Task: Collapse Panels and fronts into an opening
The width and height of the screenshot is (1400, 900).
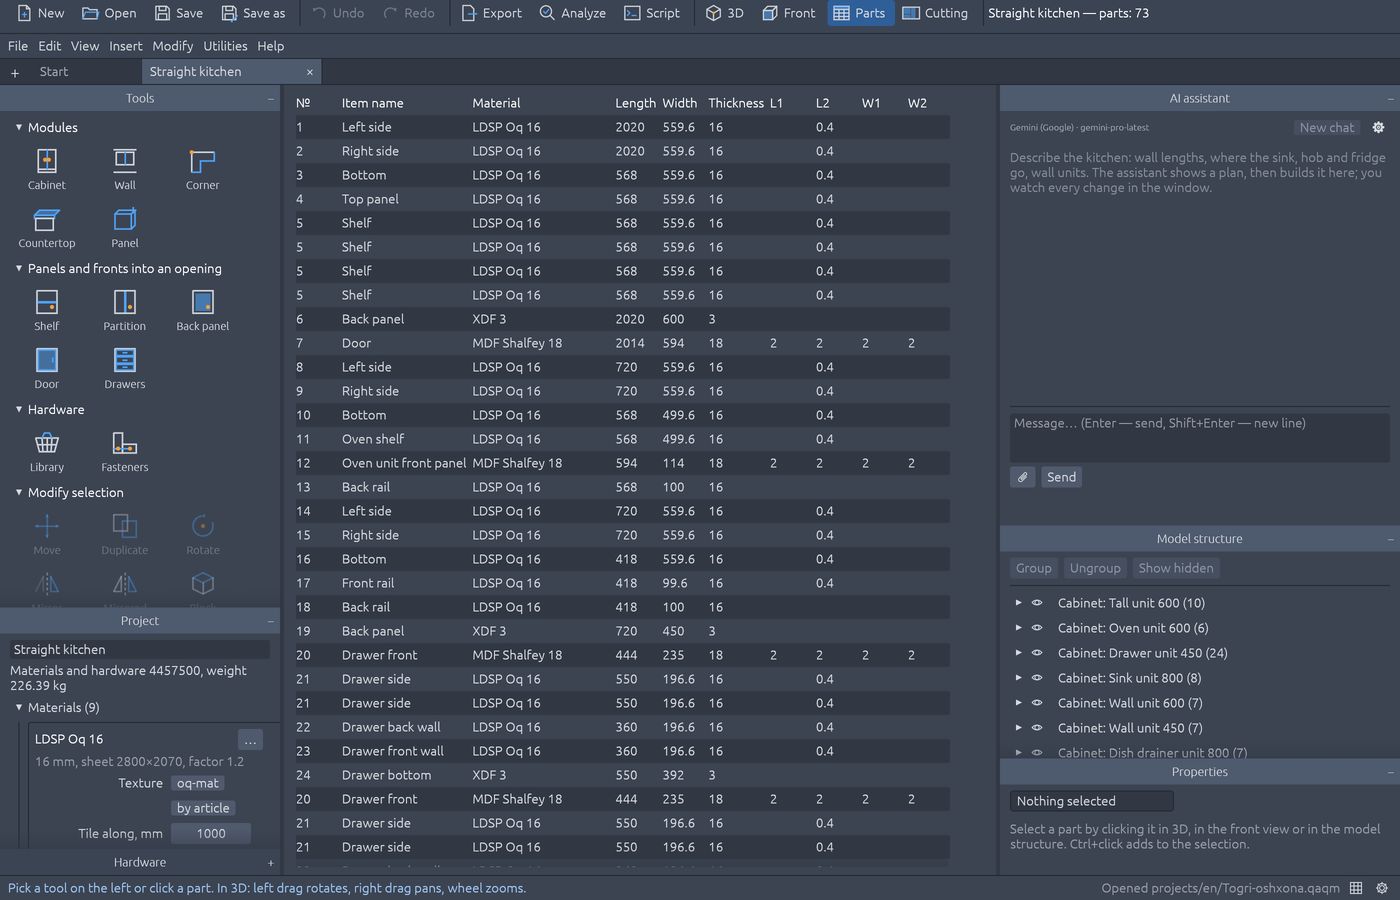Action: coord(18,268)
